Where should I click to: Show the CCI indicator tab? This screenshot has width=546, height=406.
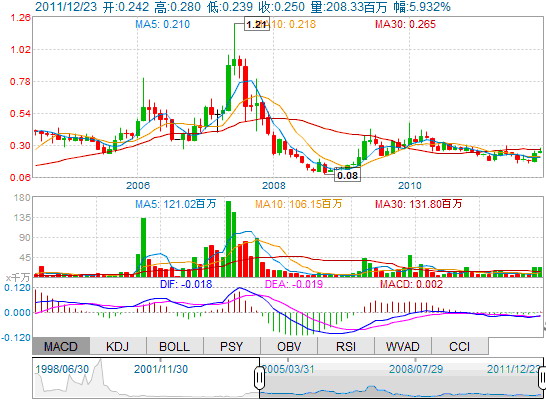(460, 346)
